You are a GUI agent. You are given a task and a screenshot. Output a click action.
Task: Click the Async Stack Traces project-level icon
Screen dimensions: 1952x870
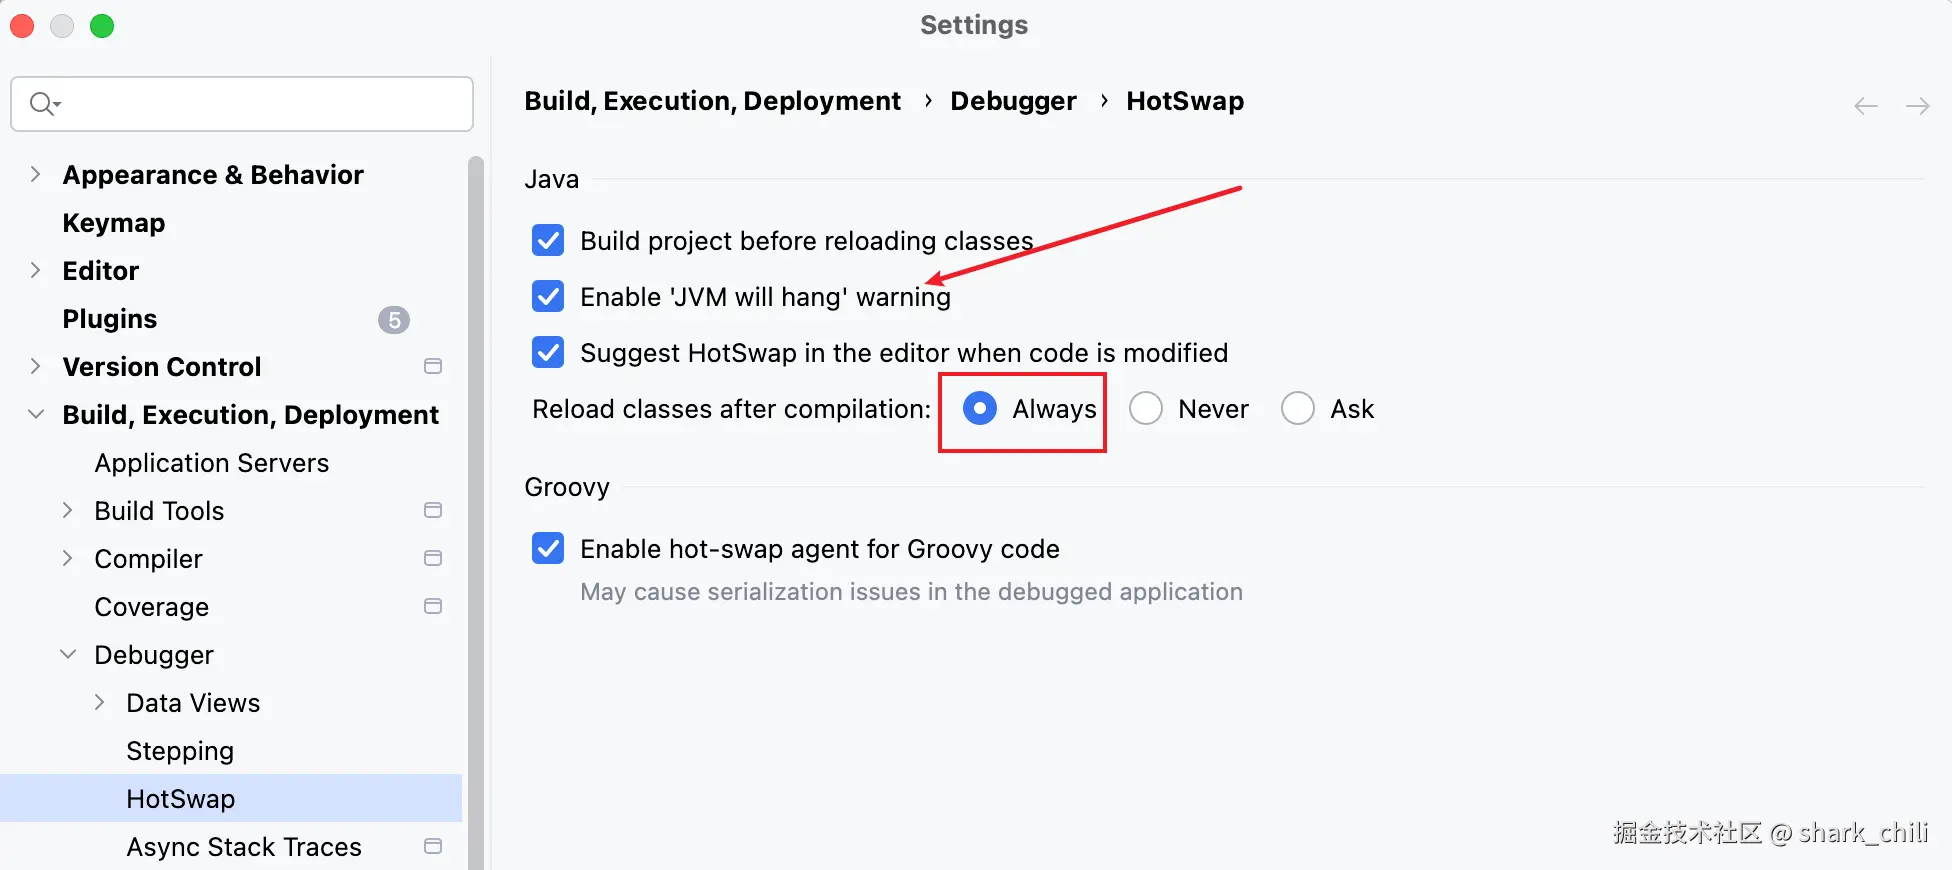point(433,847)
